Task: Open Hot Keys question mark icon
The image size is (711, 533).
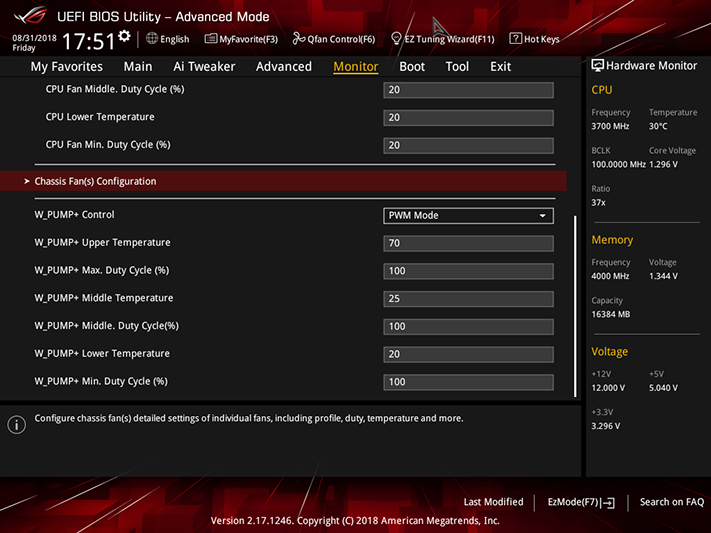Action: [x=515, y=39]
